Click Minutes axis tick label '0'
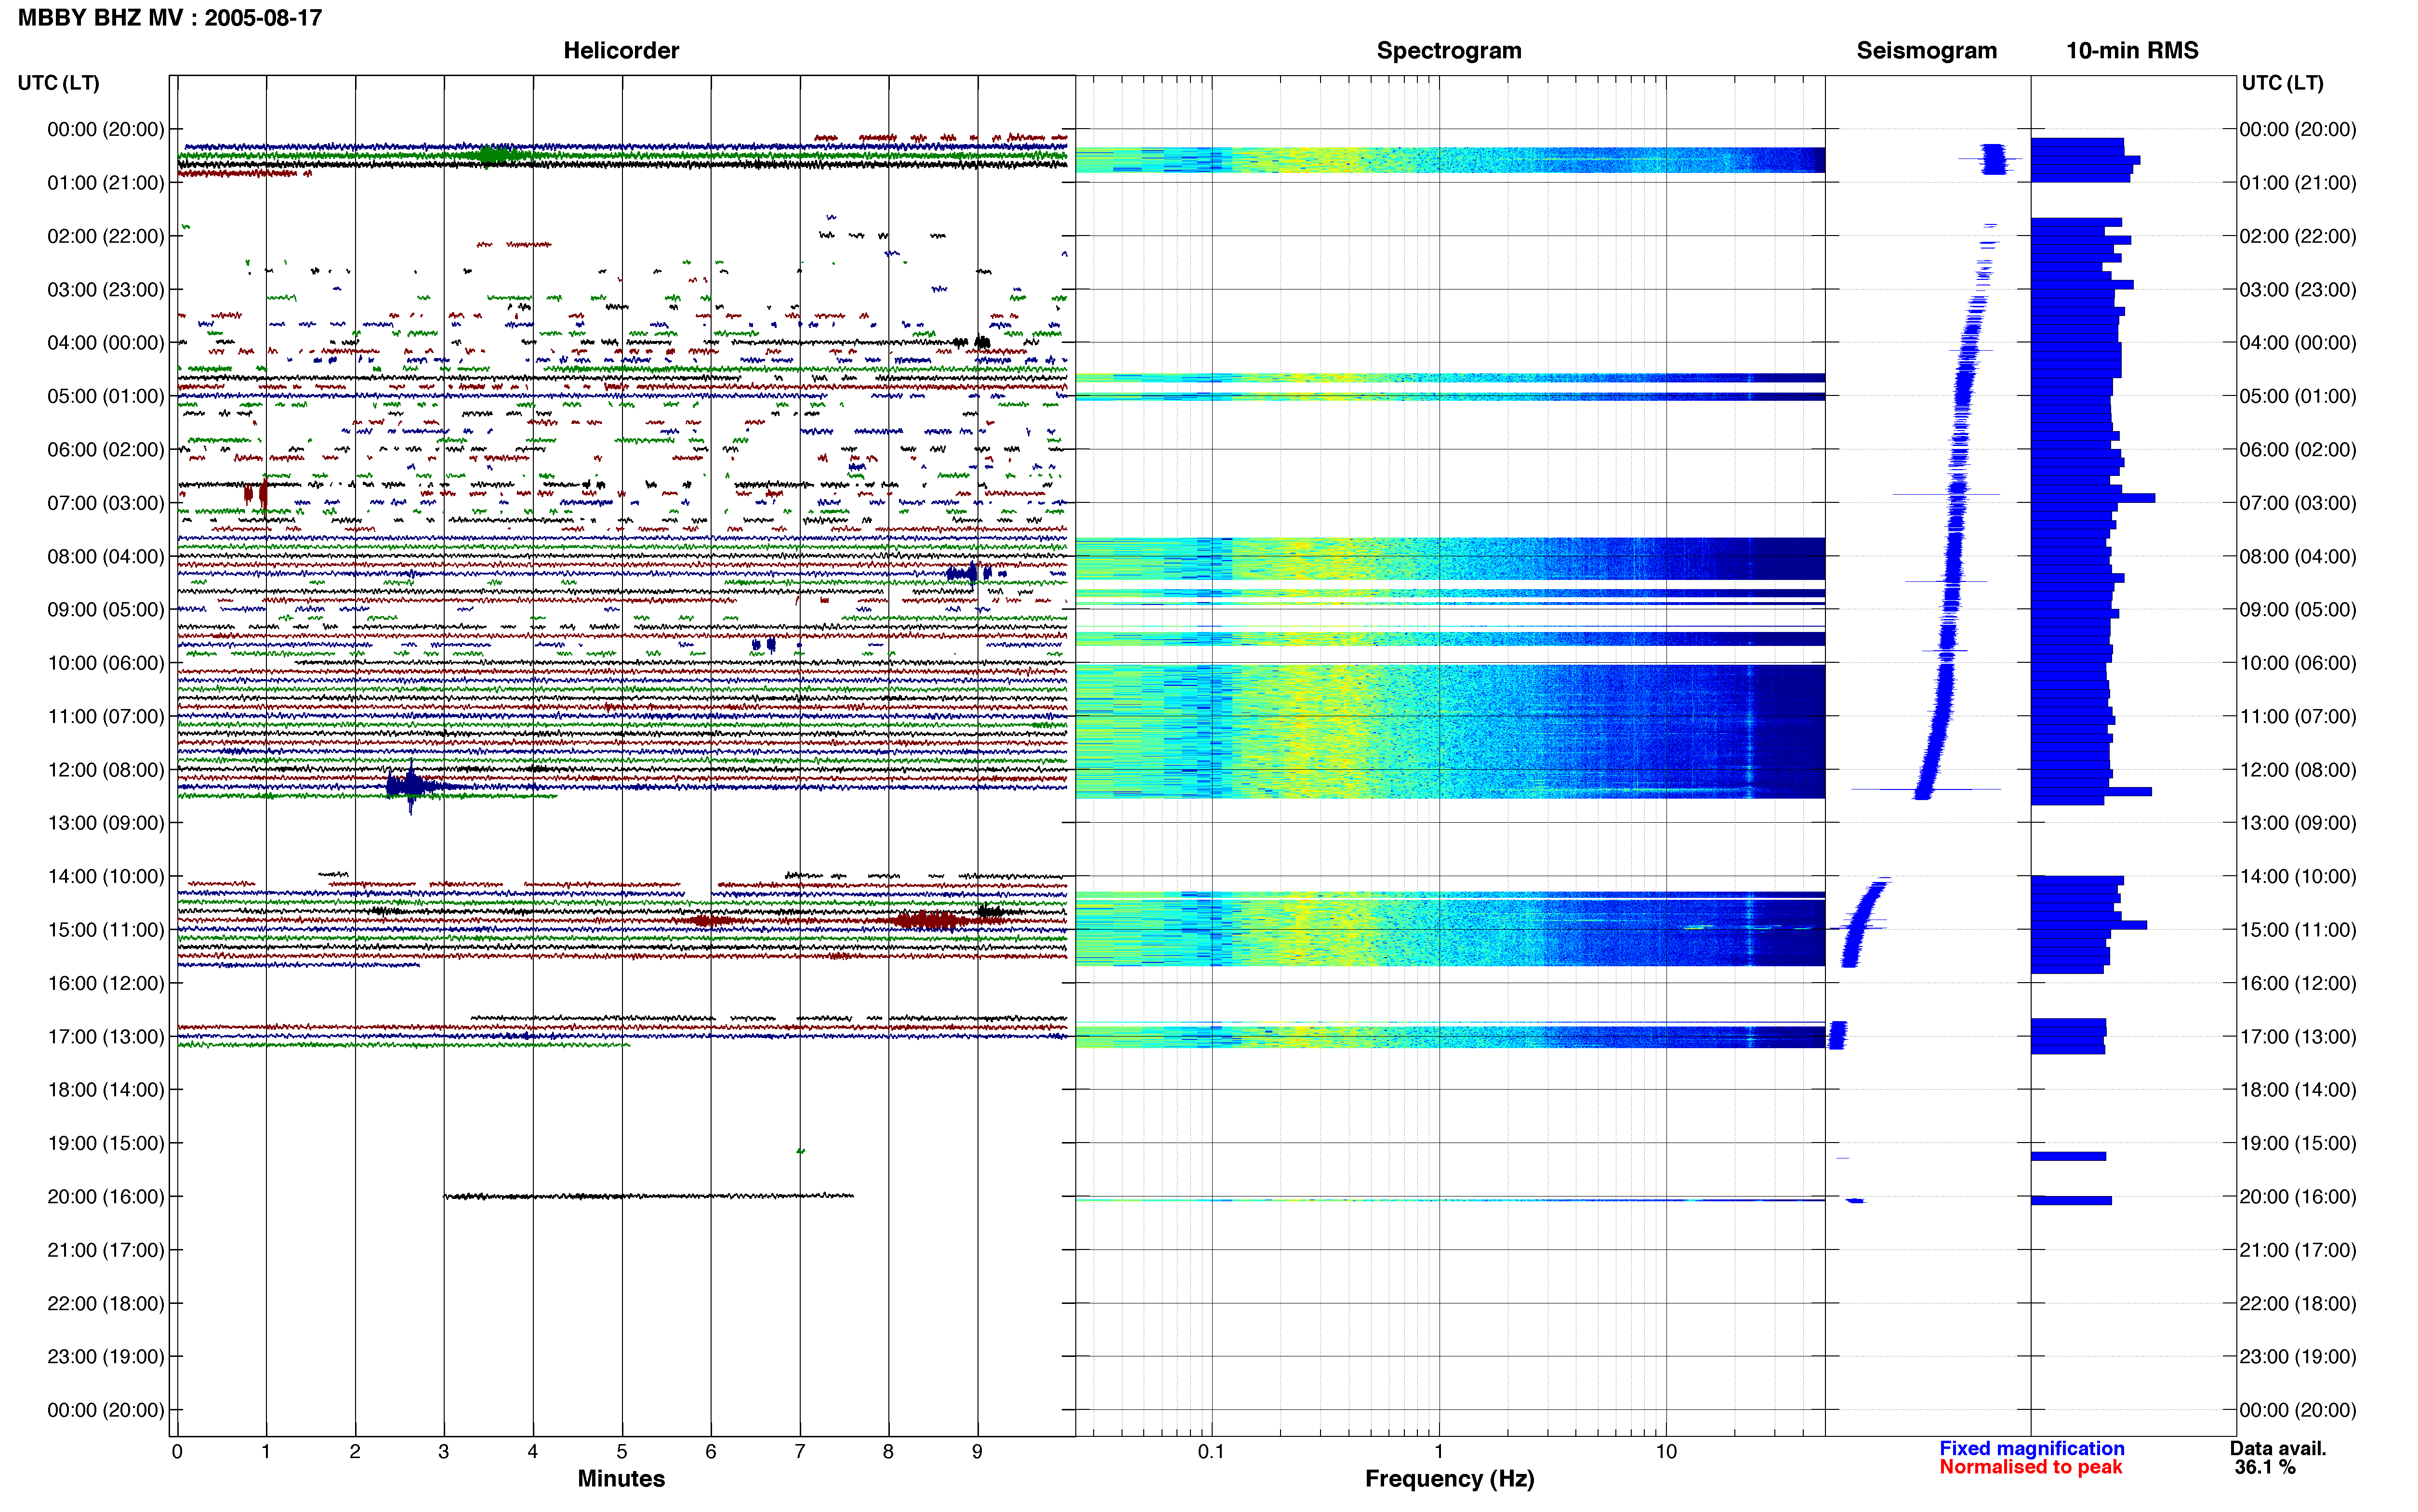 click(x=177, y=1452)
